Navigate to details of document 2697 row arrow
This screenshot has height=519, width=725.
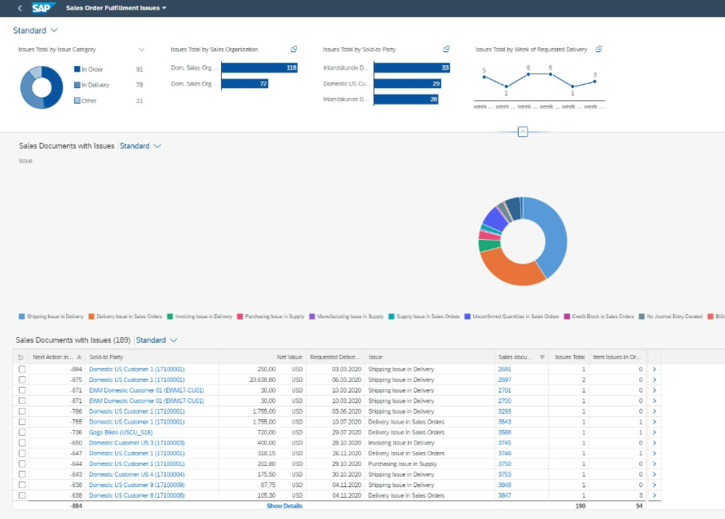click(x=654, y=380)
